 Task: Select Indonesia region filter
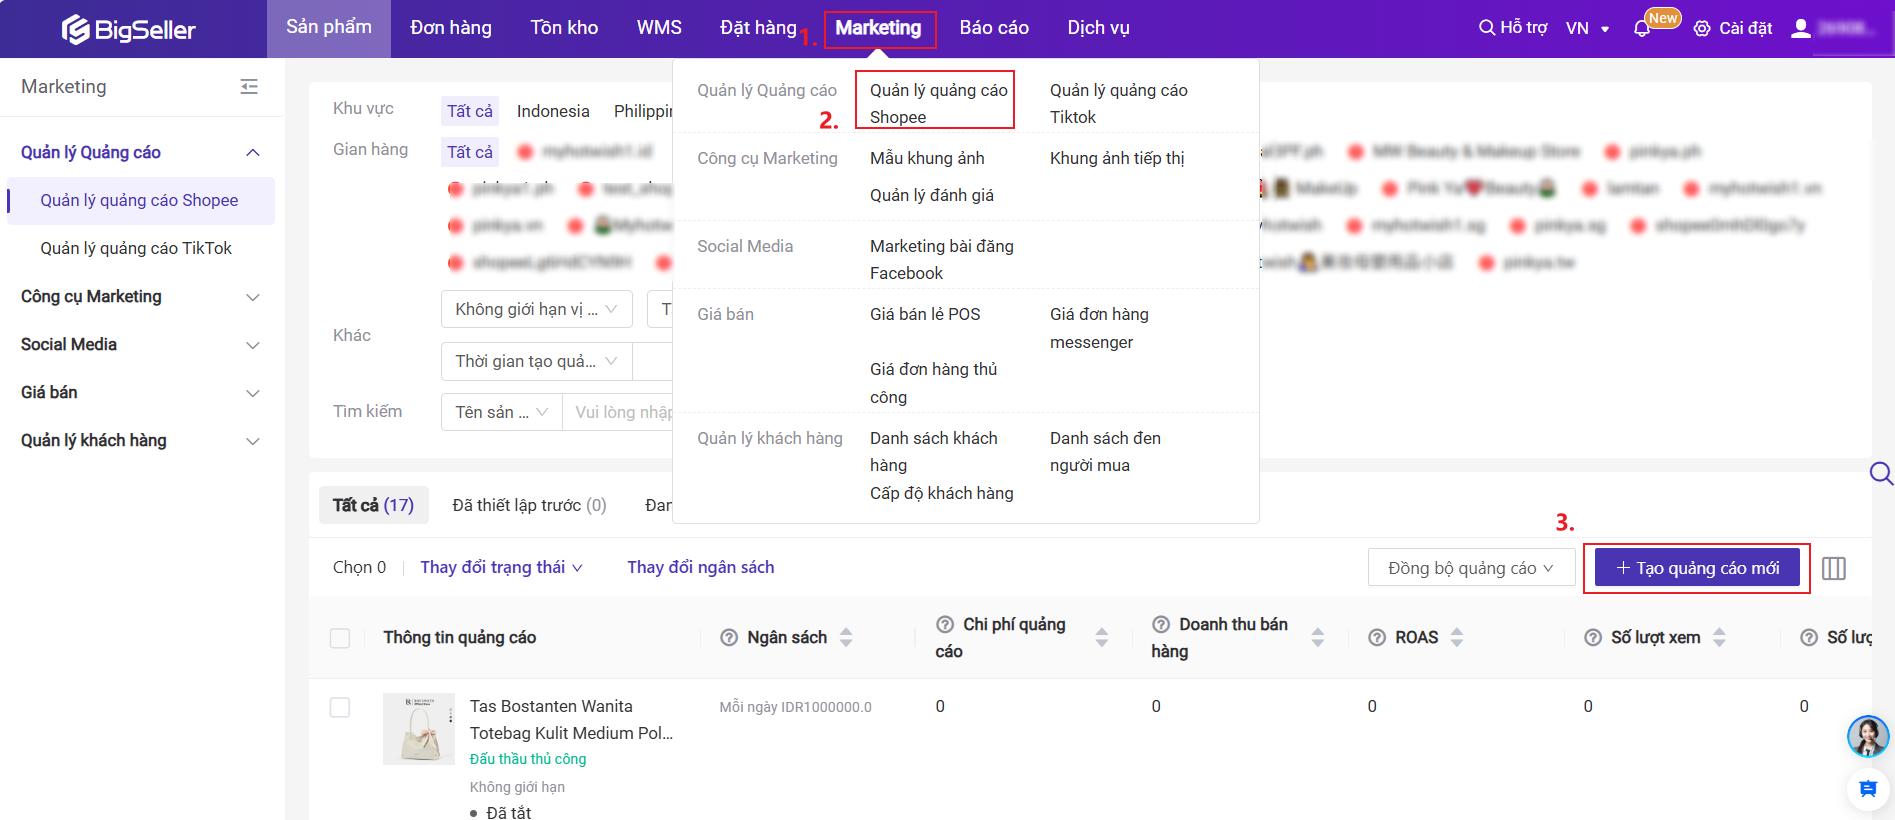[553, 111]
